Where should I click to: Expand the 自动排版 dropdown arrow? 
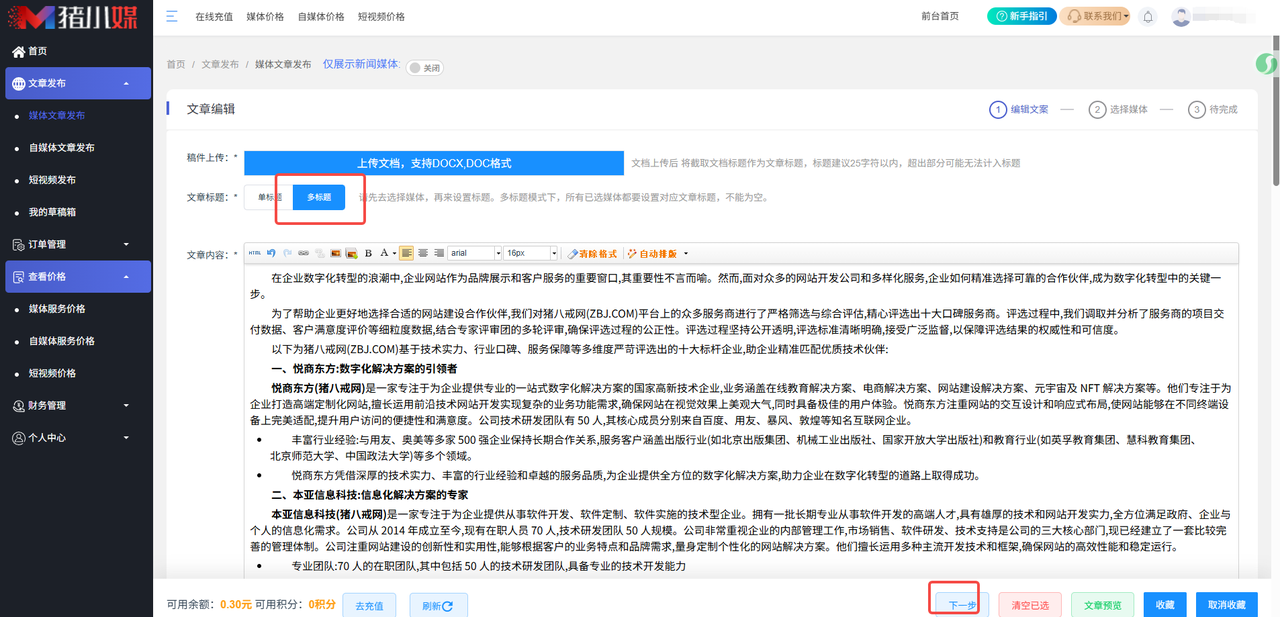[x=686, y=253]
